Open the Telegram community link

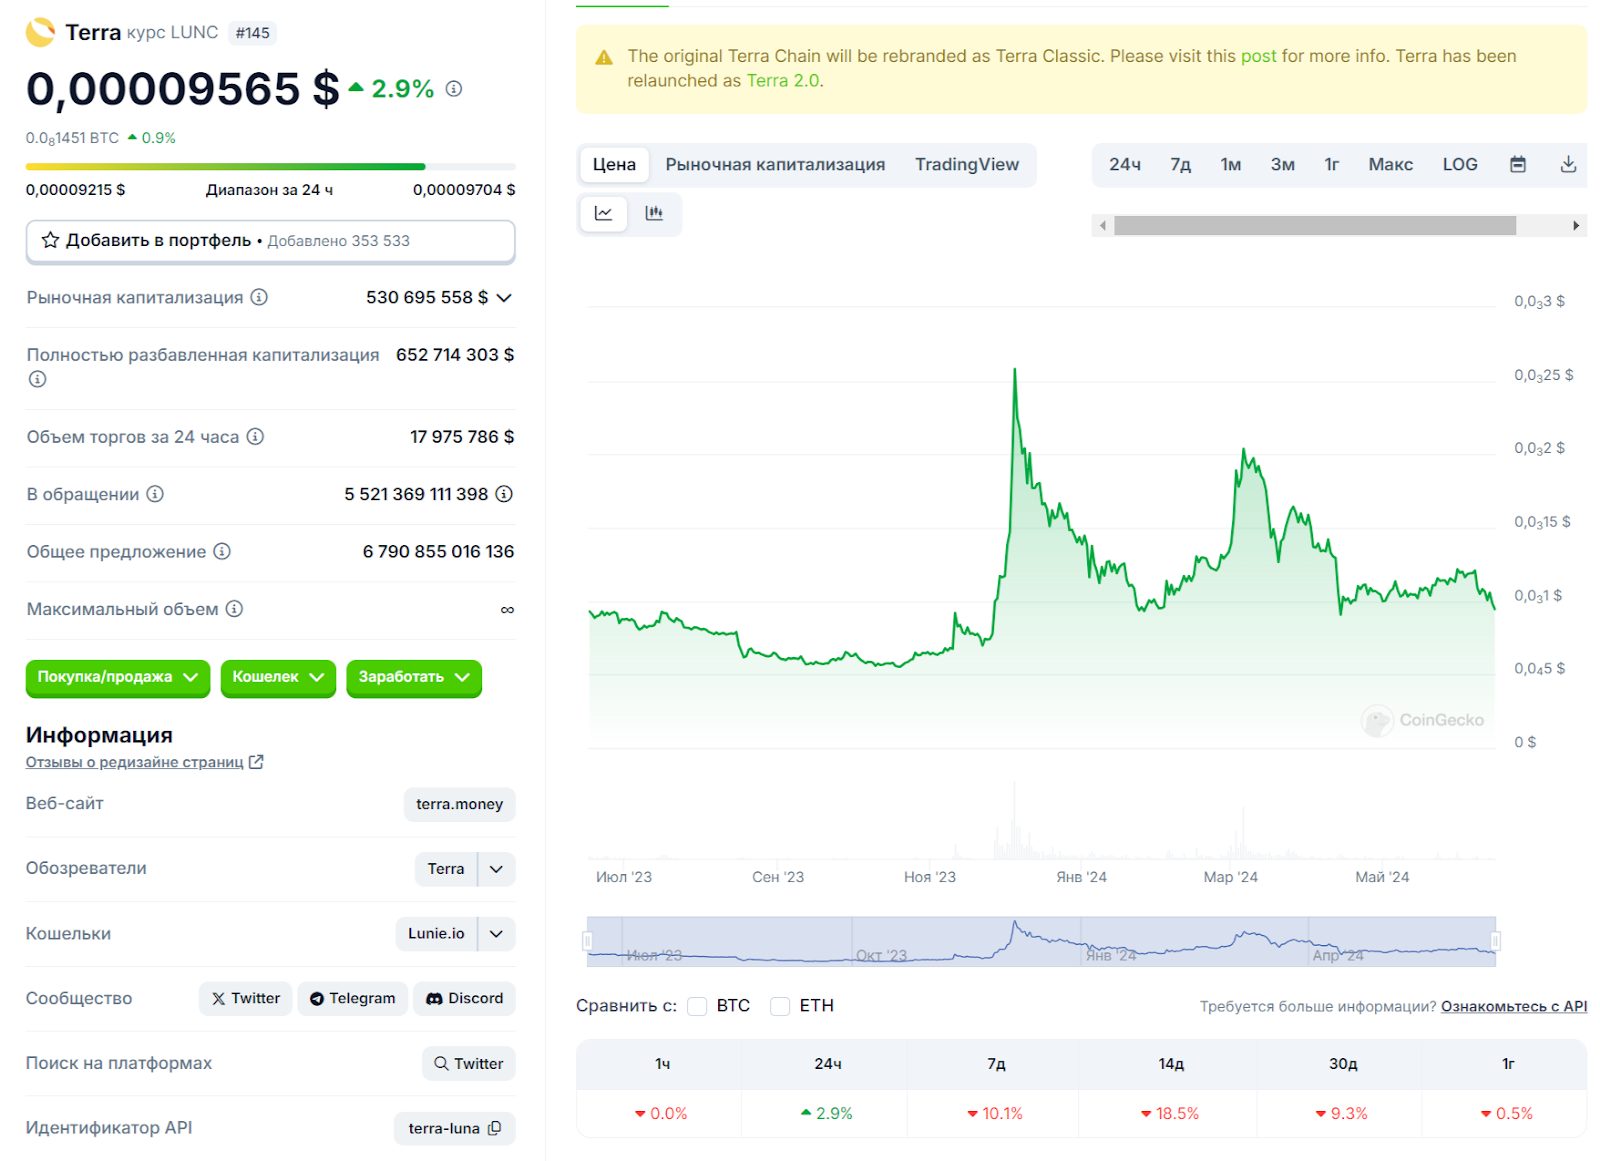tap(352, 999)
